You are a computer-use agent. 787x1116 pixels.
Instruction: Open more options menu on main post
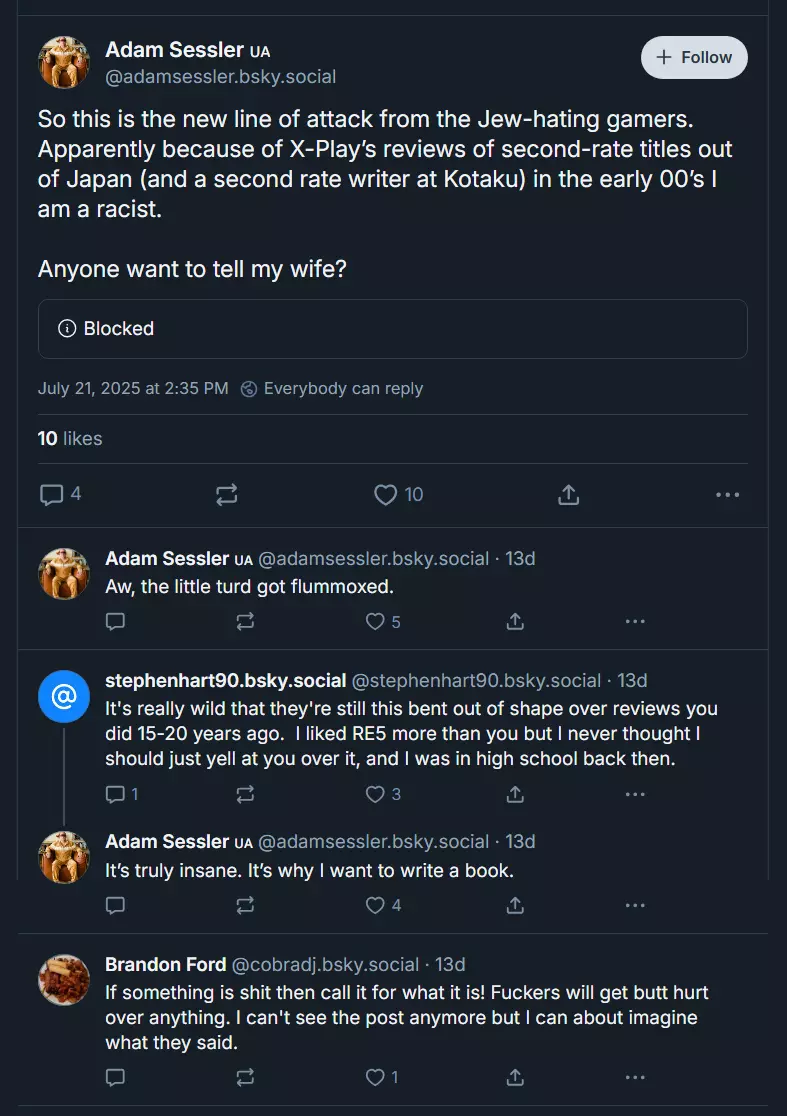click(x=727, y=494)
